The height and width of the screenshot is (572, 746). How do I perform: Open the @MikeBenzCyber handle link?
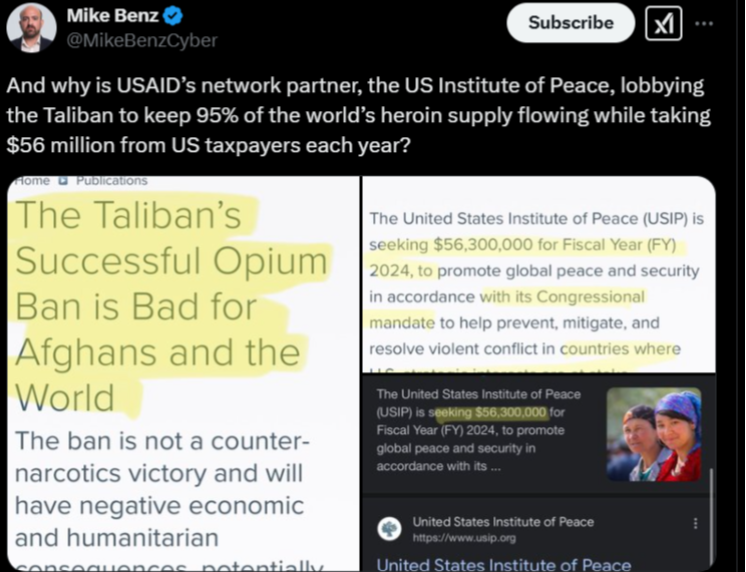click(x=142, y=40)
